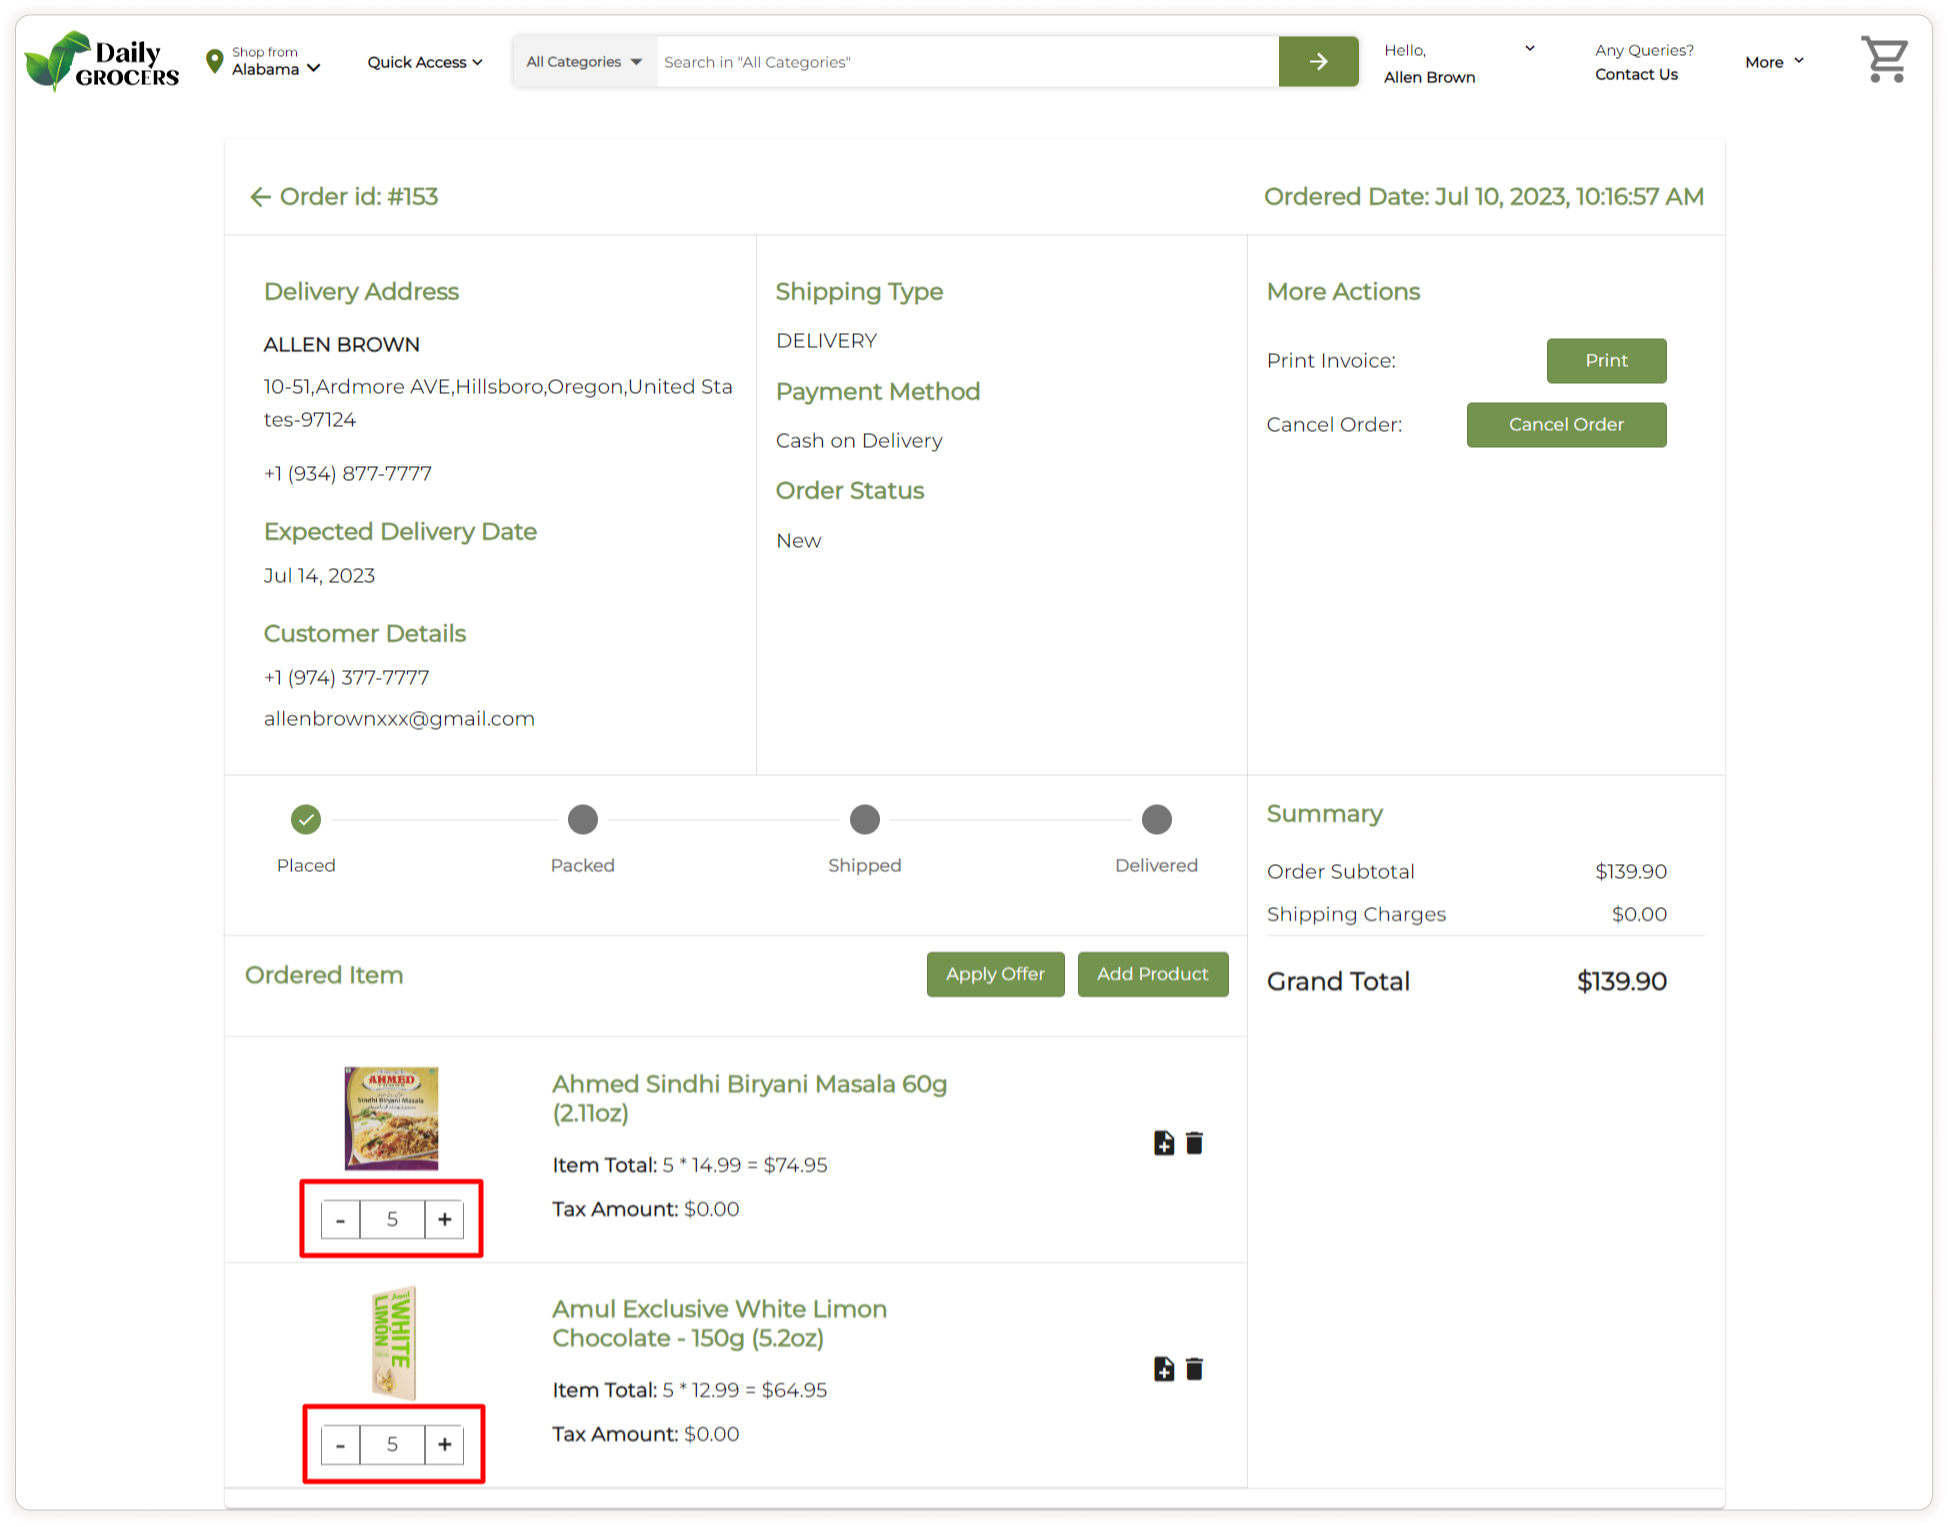Click Biryani Masala product thumbnail
This screenshot has width=1948, height=1527.
pyautogui.click(x=391, y=1118)
